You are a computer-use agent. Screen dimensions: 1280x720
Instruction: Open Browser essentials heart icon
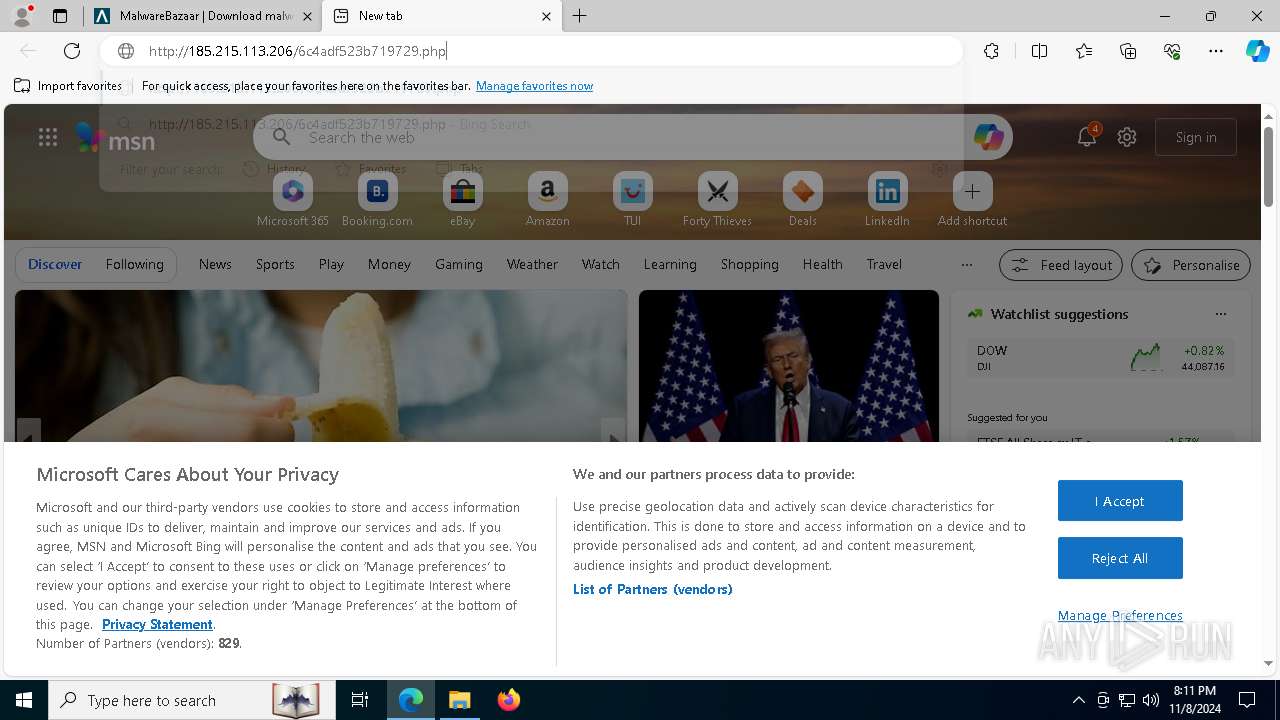[1172, 51]
